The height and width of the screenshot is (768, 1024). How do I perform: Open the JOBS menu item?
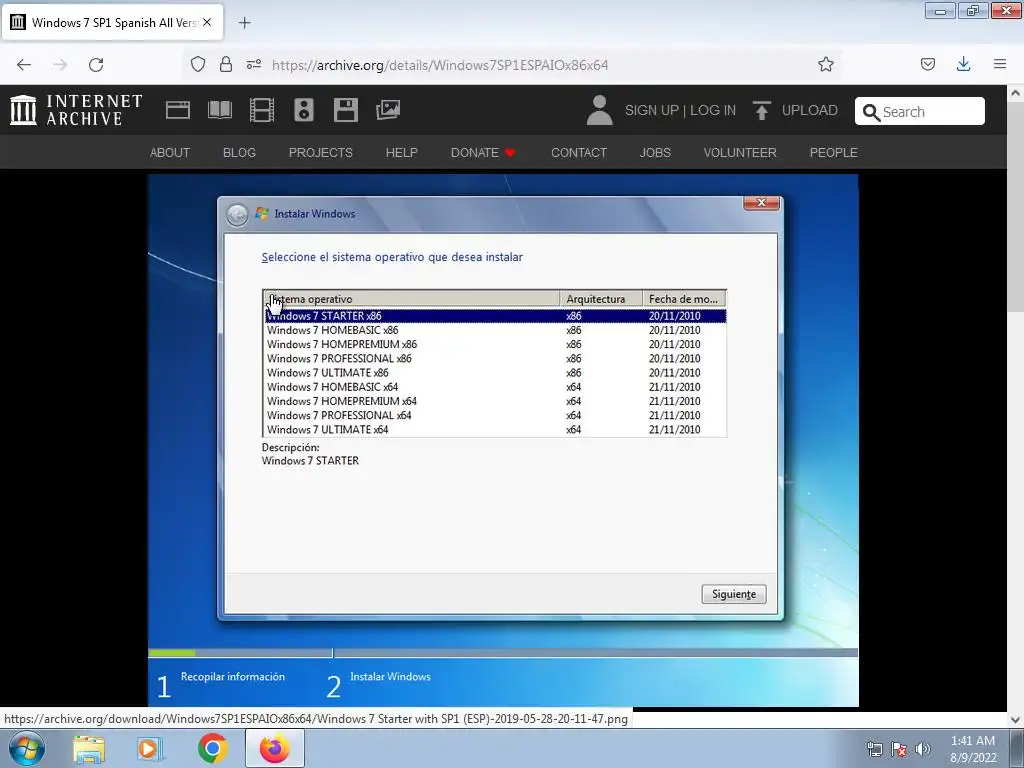coord(655,153)
